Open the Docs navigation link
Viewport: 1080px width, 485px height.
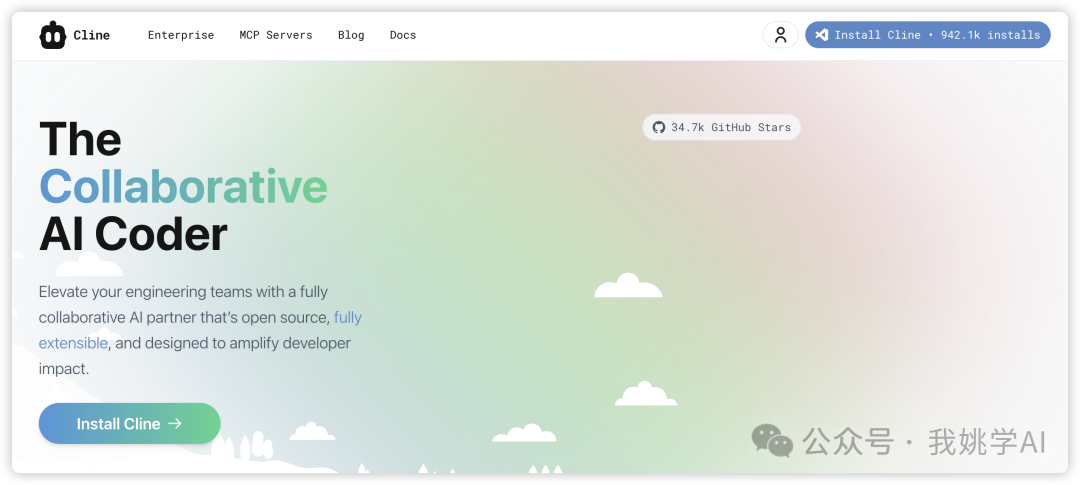403,35
